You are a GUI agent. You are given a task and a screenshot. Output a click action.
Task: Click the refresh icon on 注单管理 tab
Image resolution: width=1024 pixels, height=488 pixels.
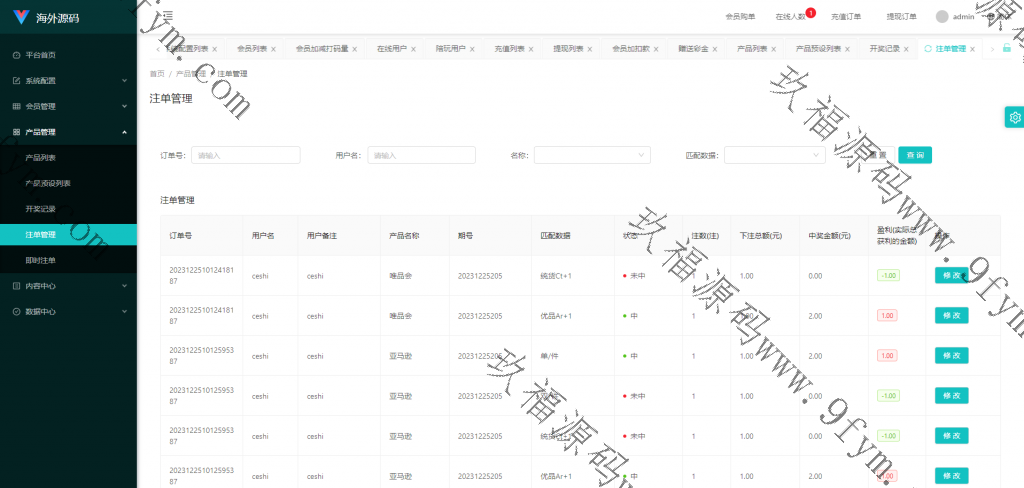(928, 48)
